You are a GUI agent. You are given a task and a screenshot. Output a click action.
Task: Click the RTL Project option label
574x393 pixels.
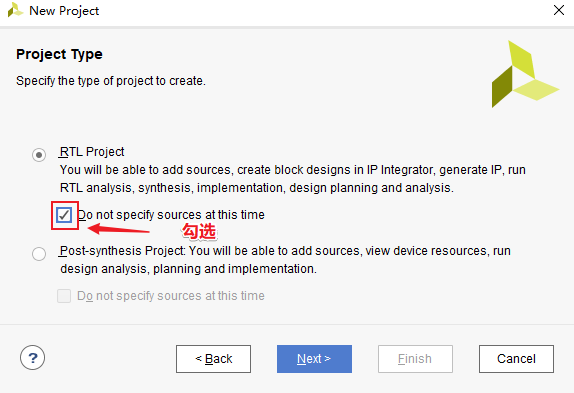pyautogui.click(x=92, y=152)
